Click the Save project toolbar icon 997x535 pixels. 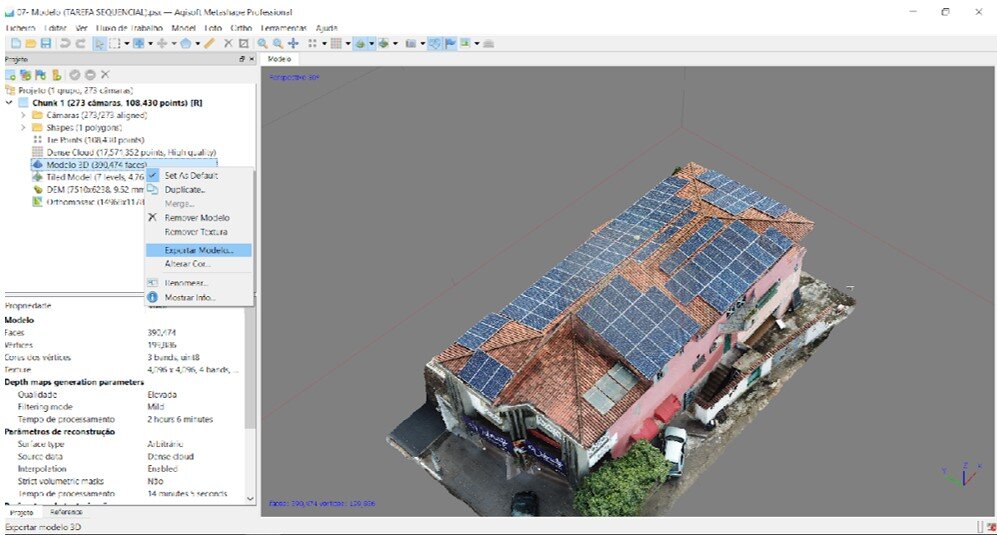[x=46, y=44]
